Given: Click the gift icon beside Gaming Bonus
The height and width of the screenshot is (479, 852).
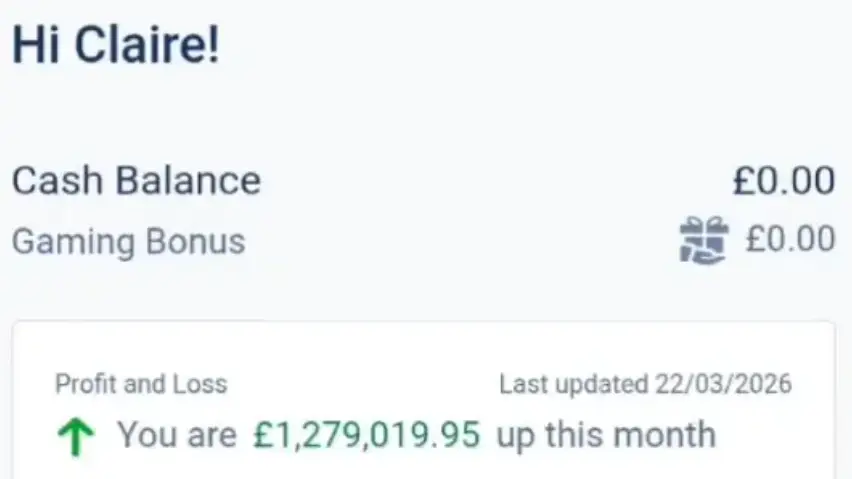Looking at the screenshot, I should pos(703,241).
